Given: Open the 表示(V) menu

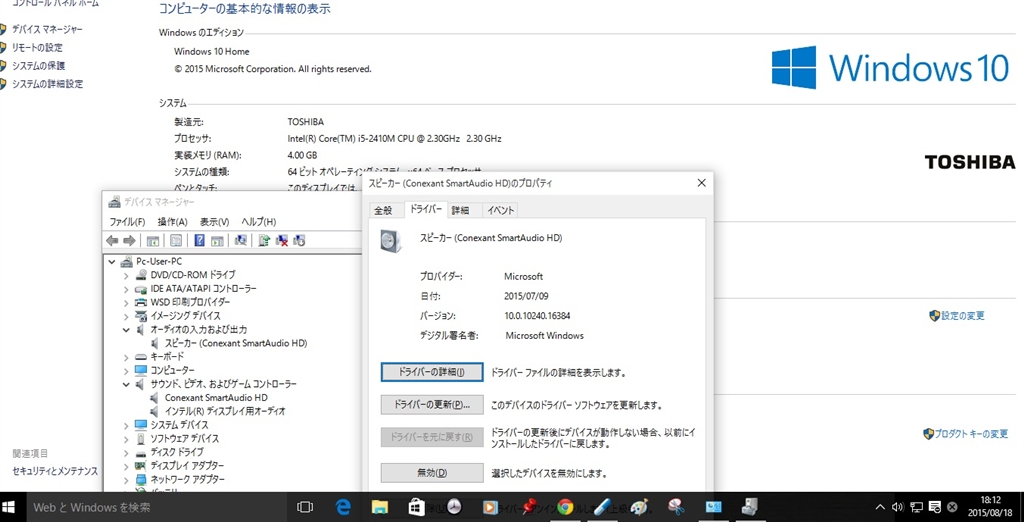Looking at the screenshot, I should (214, 221).
